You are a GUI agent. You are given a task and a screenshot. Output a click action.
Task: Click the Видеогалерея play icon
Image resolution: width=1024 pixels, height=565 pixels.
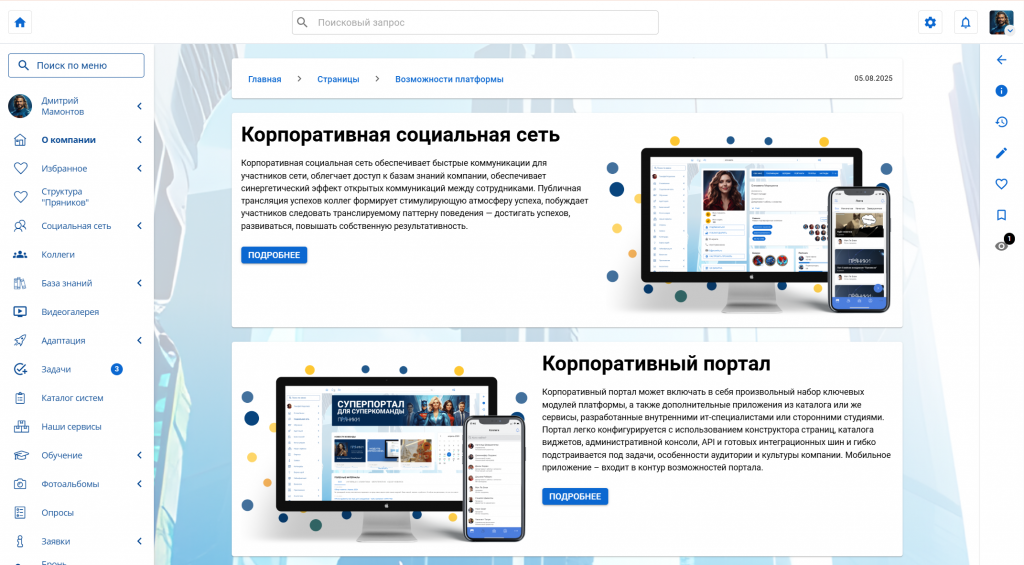(20, 312)
